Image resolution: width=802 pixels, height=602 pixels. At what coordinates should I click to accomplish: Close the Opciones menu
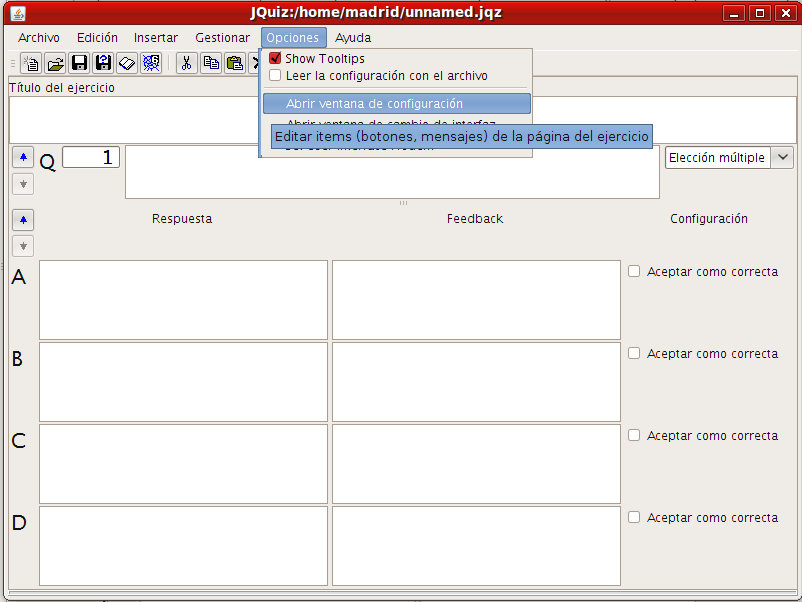click(293, 38)
